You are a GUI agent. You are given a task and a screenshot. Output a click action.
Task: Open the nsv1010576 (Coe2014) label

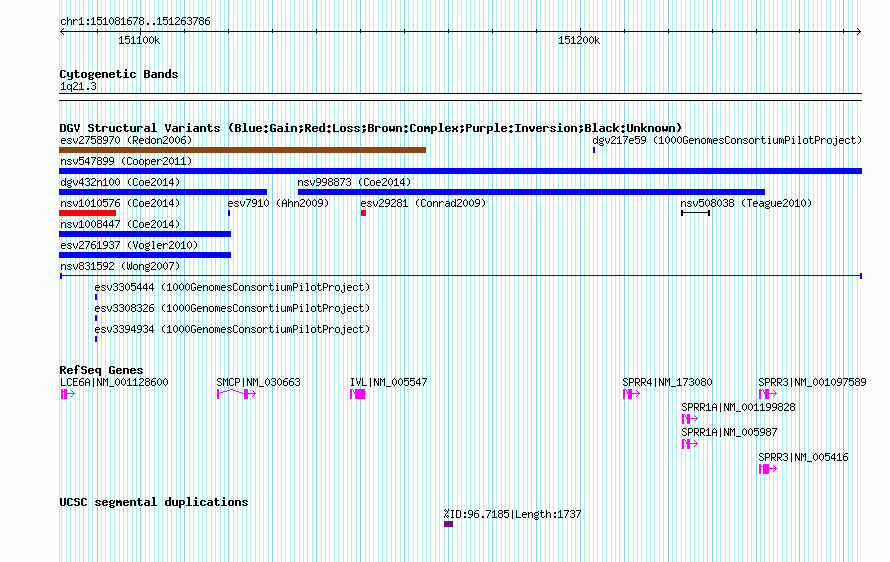pos(120,203)
